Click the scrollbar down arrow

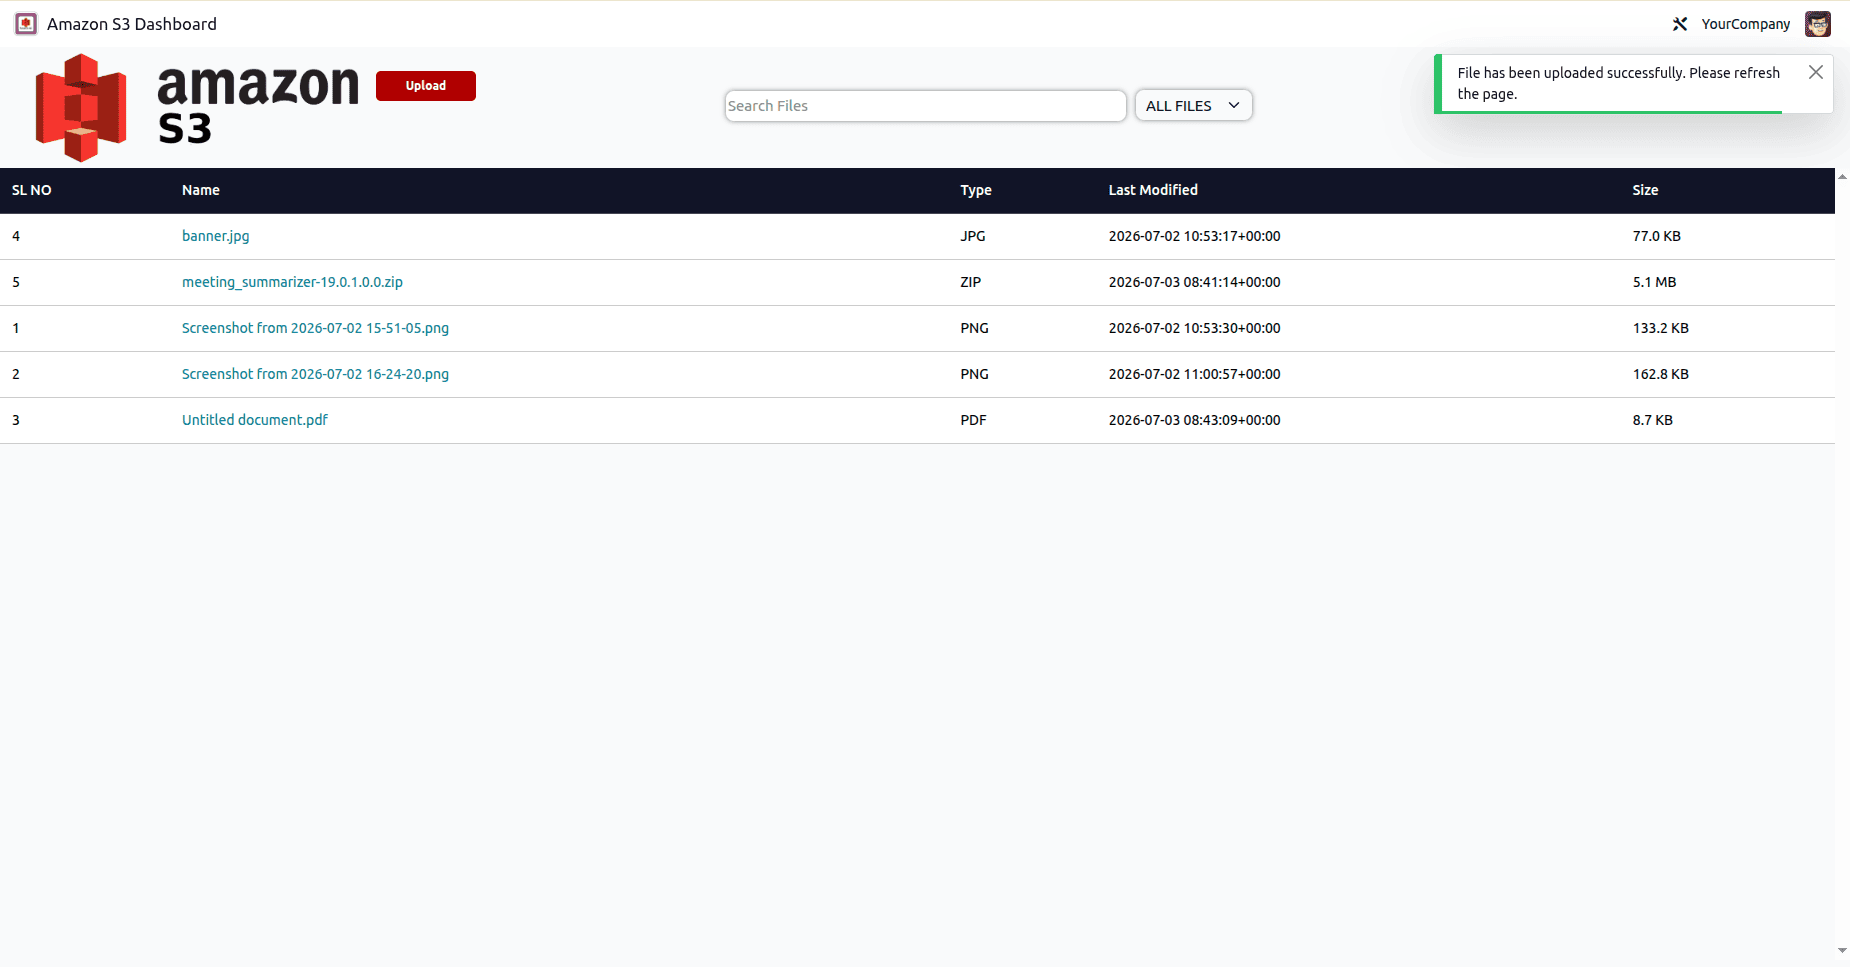[x=1842, y=951]
